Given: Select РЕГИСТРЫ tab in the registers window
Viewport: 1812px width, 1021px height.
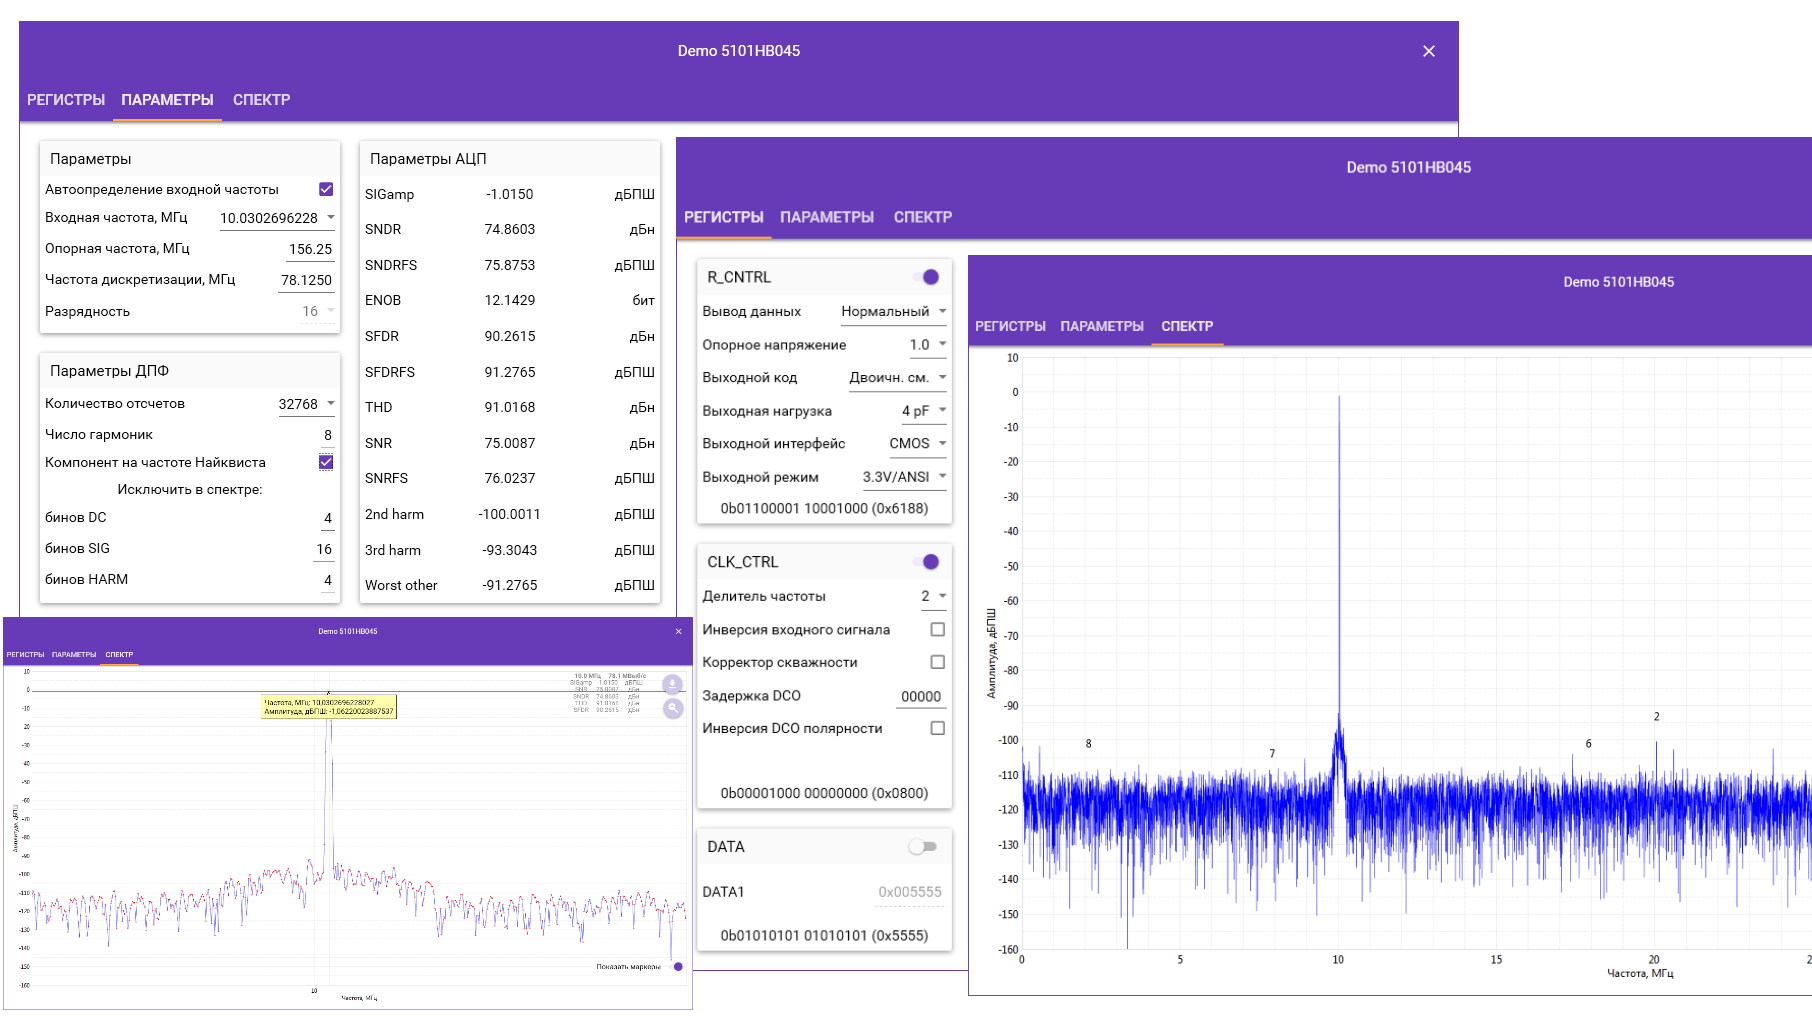Looking at the screenshot, I should coord(724,217).
